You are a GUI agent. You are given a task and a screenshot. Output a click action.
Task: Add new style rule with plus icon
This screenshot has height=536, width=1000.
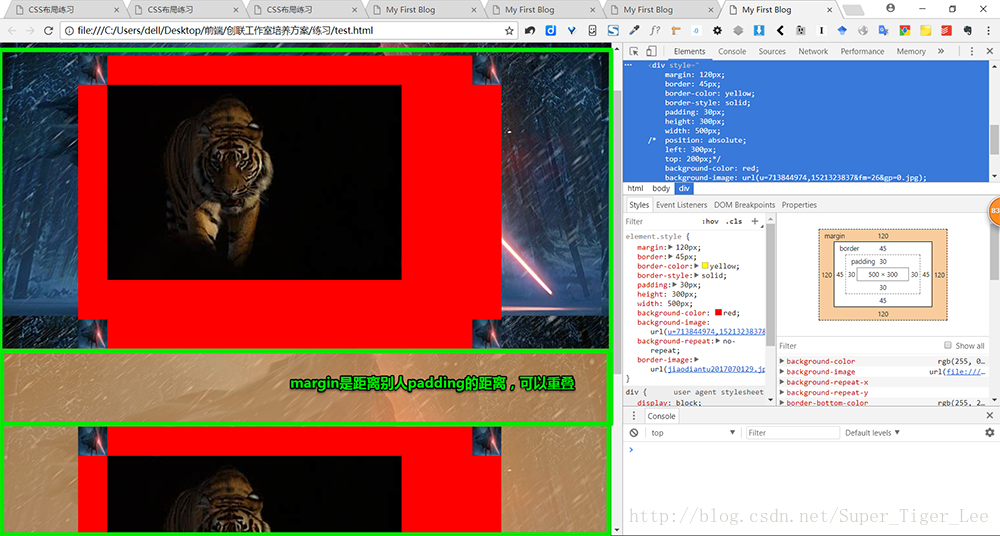pos(755,221)
